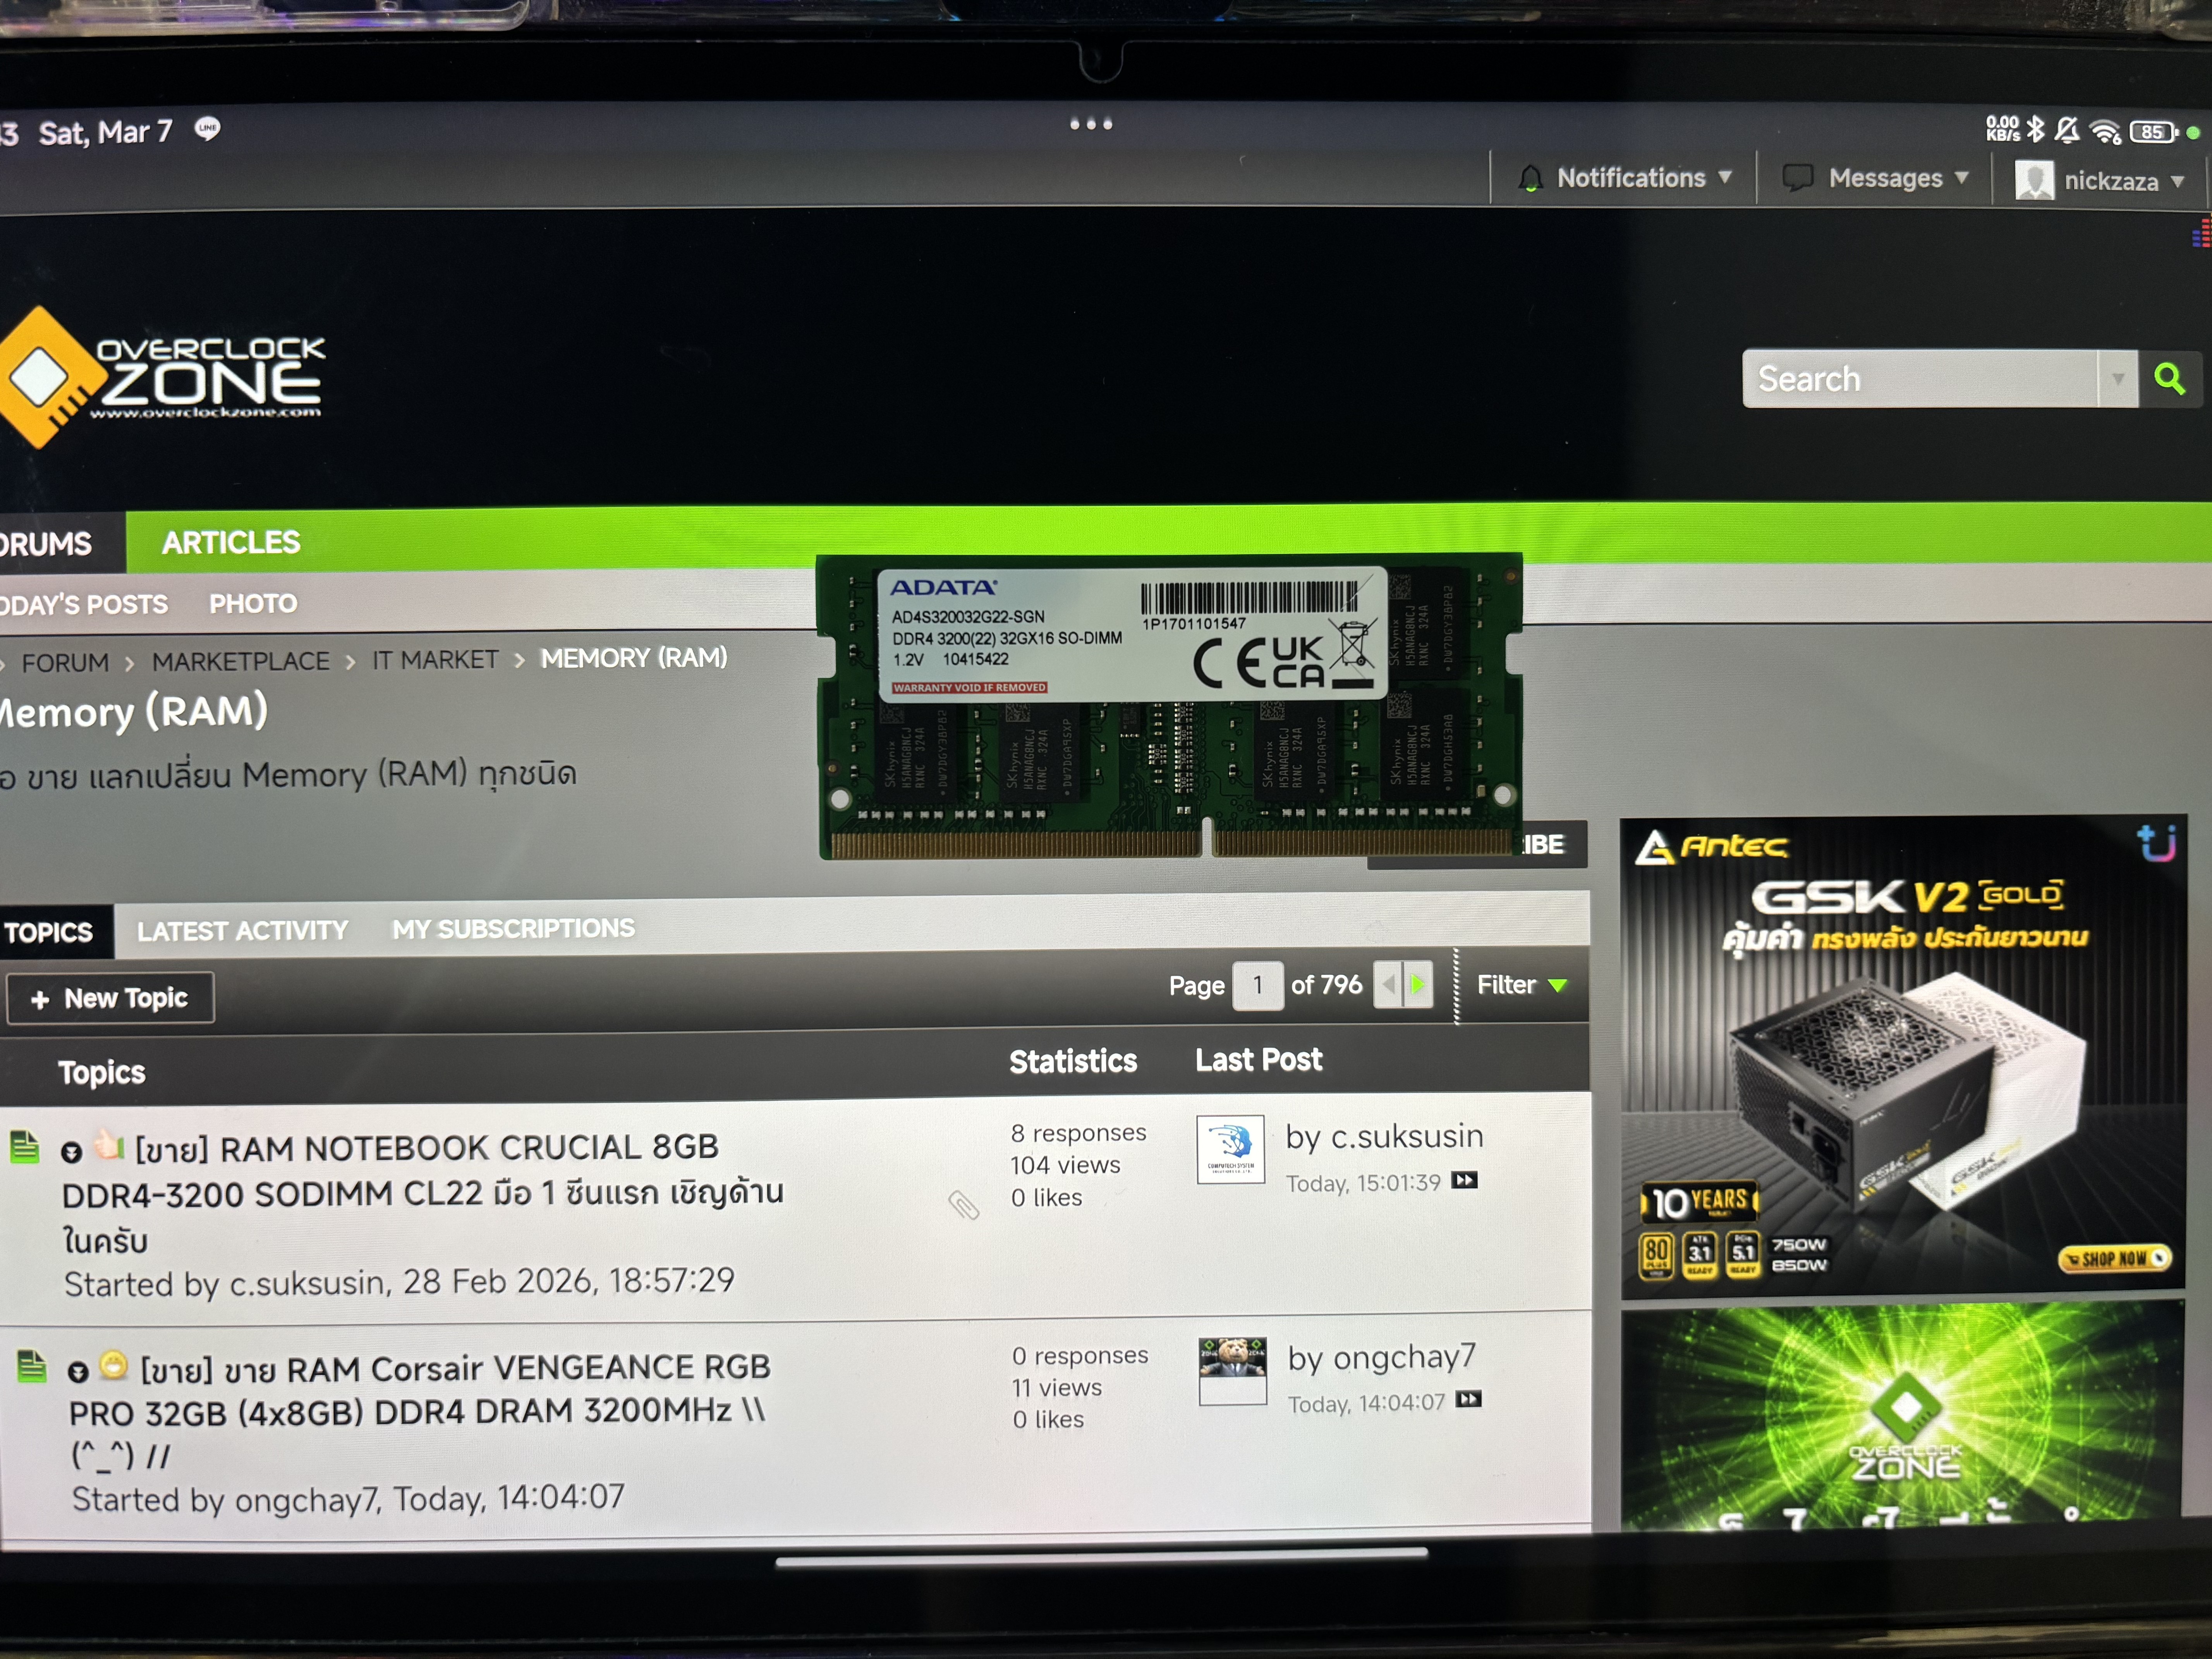Click the green next page arrow
This screenshot has height=1659, width=2212.
pyautogui.click(x=1418, y=985)
